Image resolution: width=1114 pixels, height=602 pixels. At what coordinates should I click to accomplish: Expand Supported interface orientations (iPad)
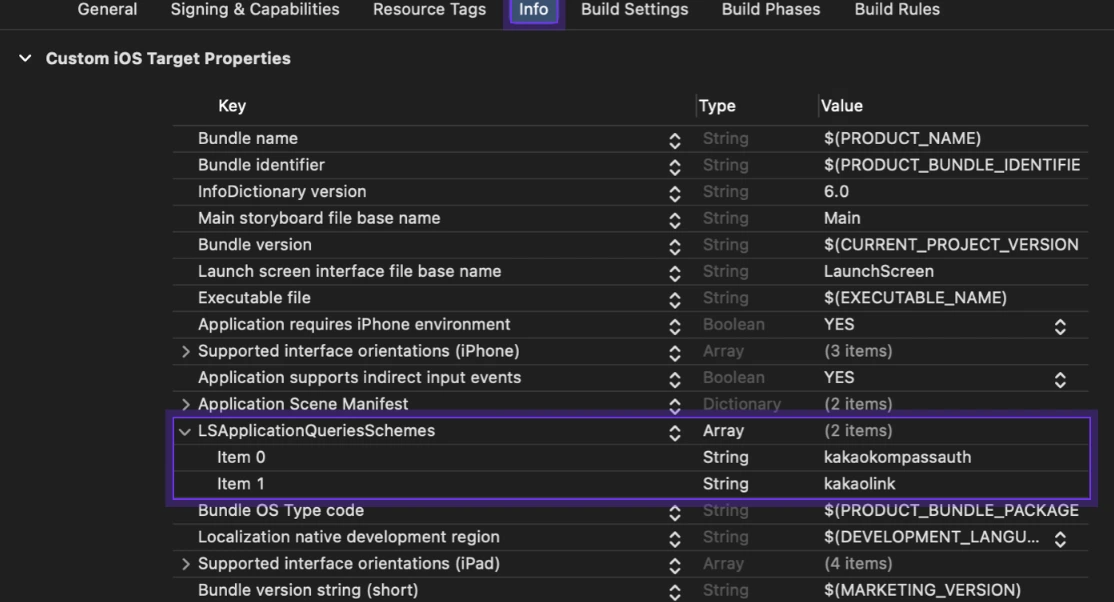click(185, 564)
